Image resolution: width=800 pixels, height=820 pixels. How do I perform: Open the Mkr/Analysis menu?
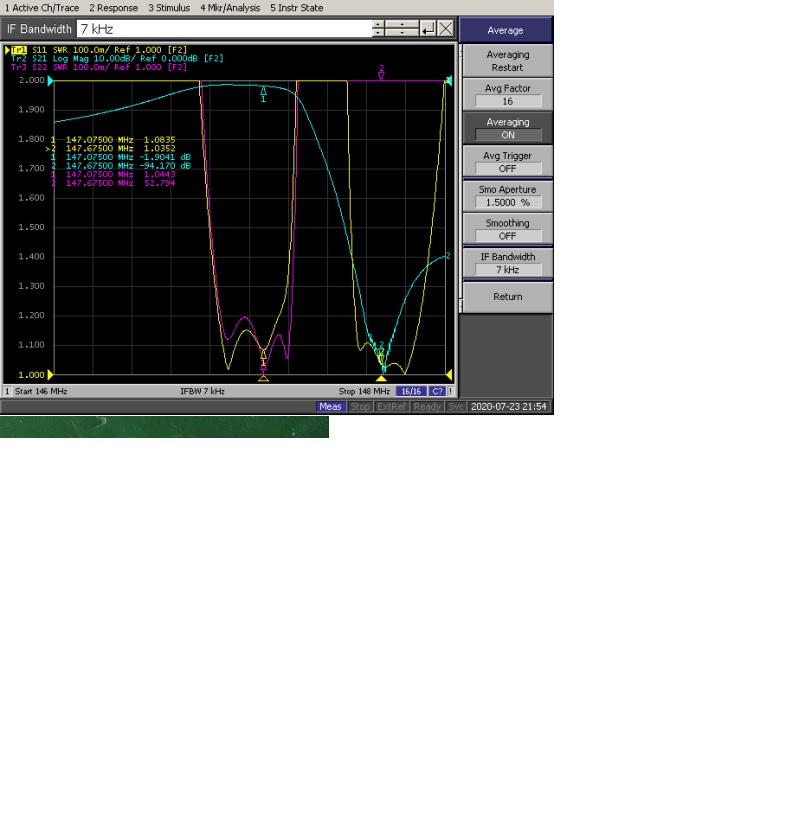[x=230, y=8]
